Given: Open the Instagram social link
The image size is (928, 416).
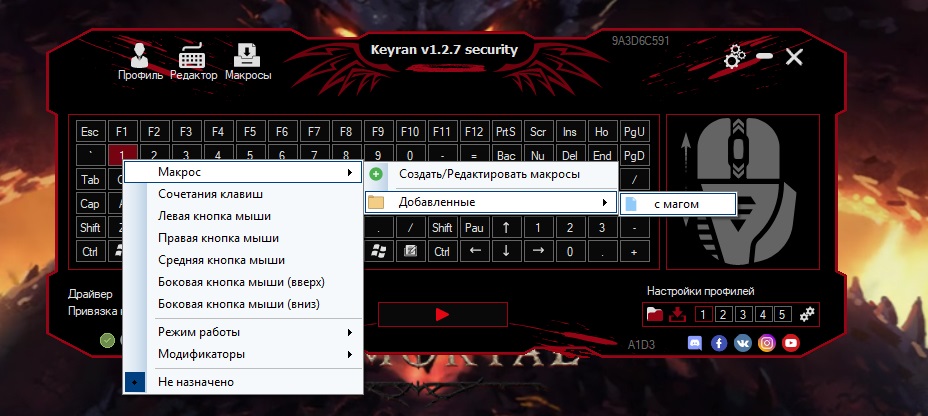Looking at the screenshot, I should pyautogui.click(x=767, y=343).
